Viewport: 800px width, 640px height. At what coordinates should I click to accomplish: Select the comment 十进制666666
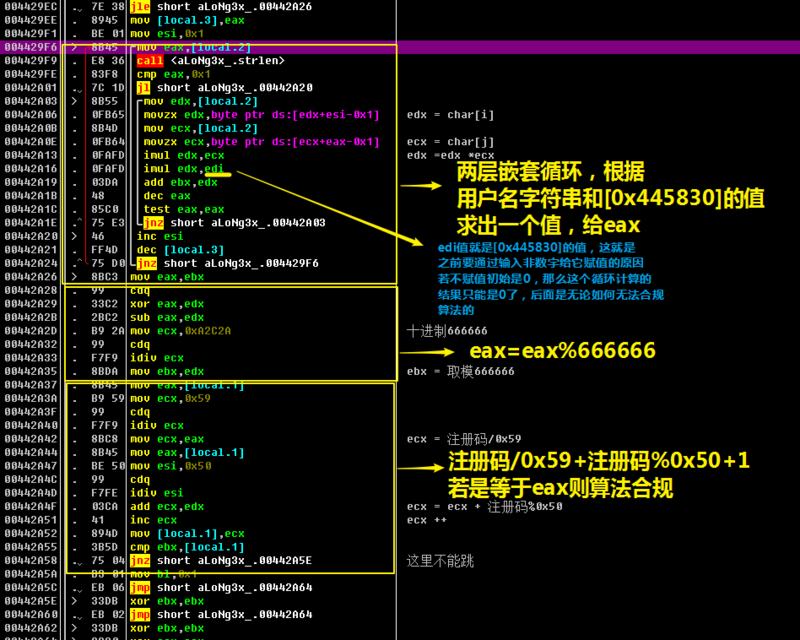(447, 331)
